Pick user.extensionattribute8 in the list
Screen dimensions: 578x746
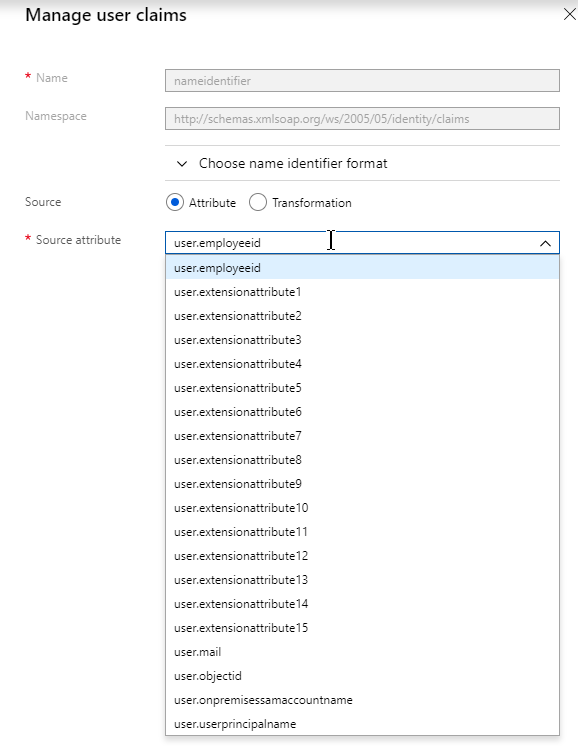[x=362, y=460]
